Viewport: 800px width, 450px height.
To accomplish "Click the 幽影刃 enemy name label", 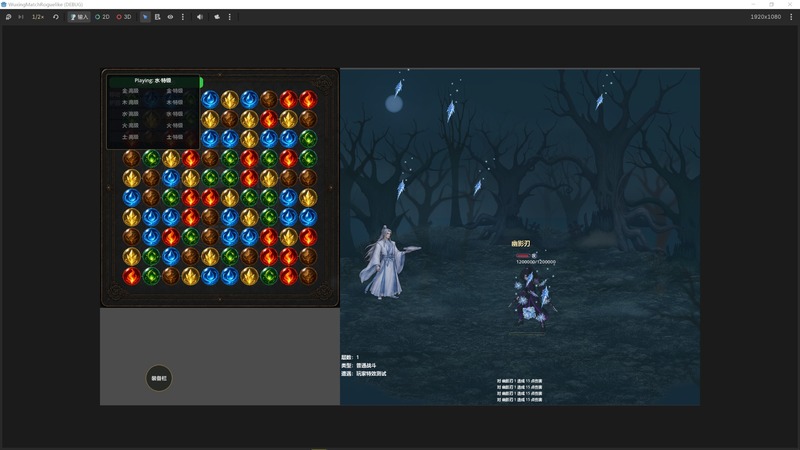I will [x=520, y=244].
